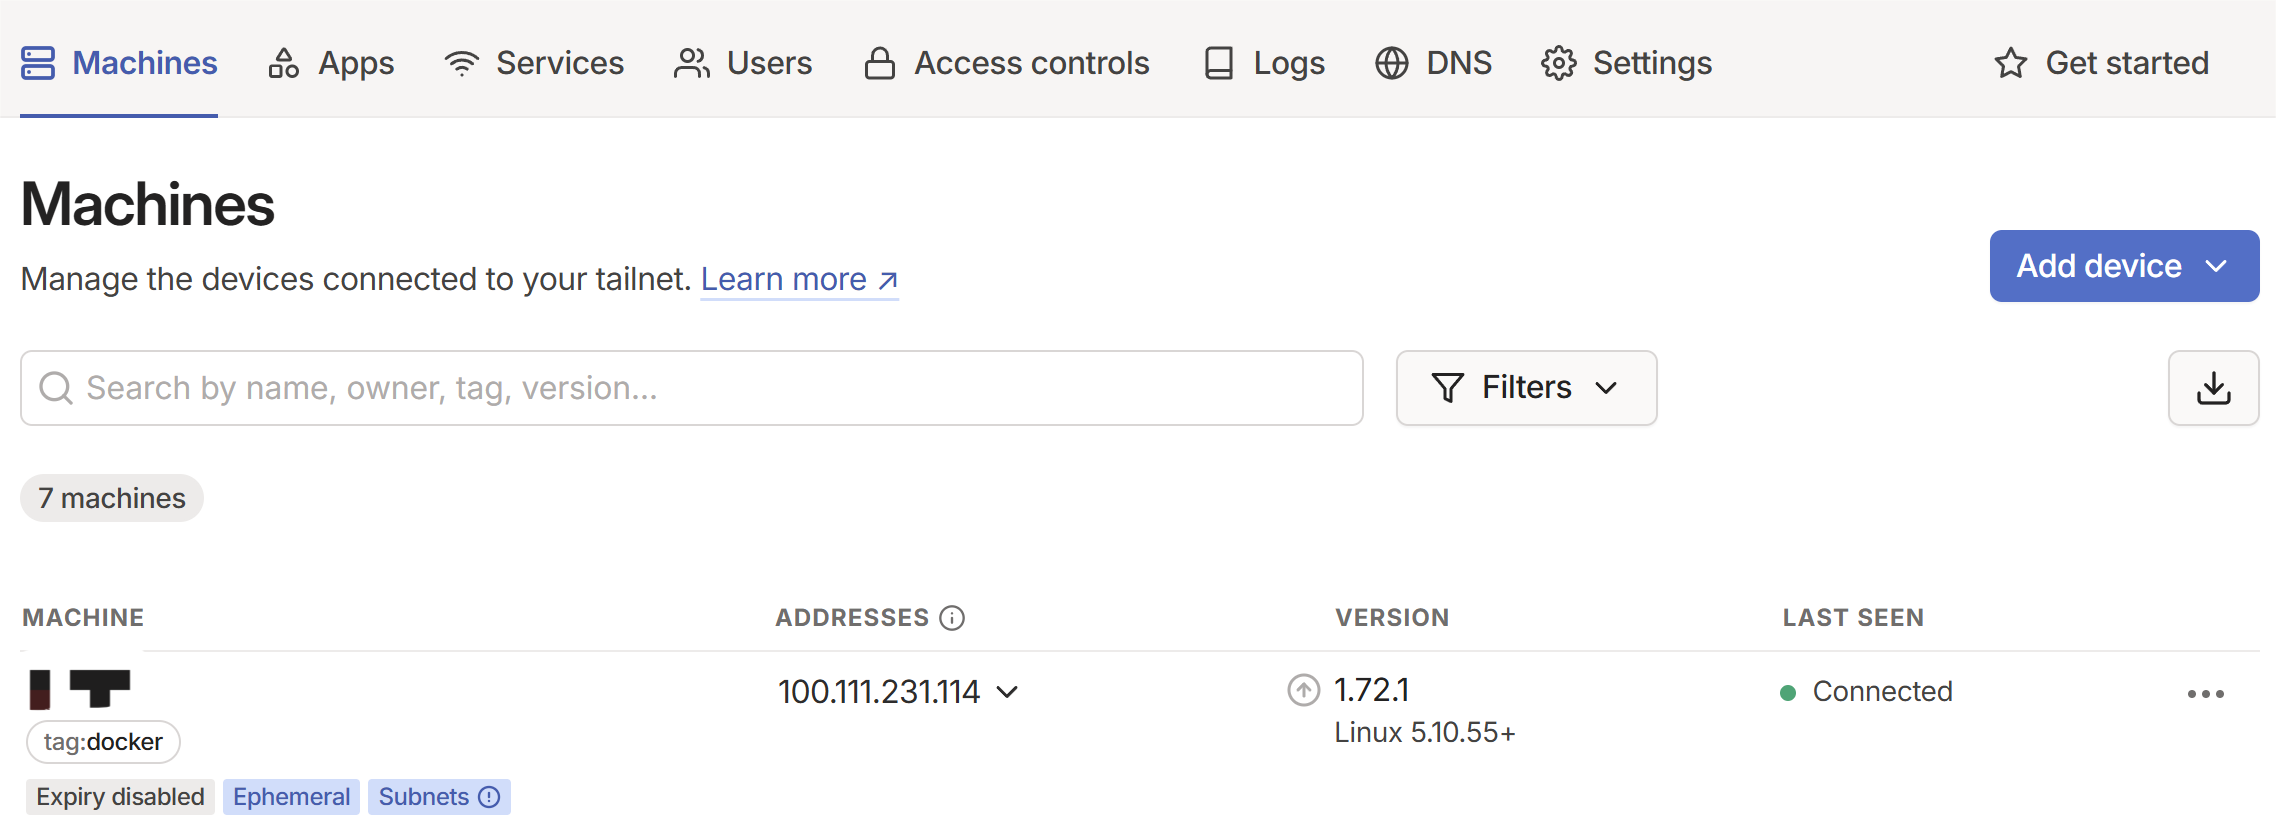Open the Settings tab
Viewport: 2276px width, 831px height.
pos(1626,63)
